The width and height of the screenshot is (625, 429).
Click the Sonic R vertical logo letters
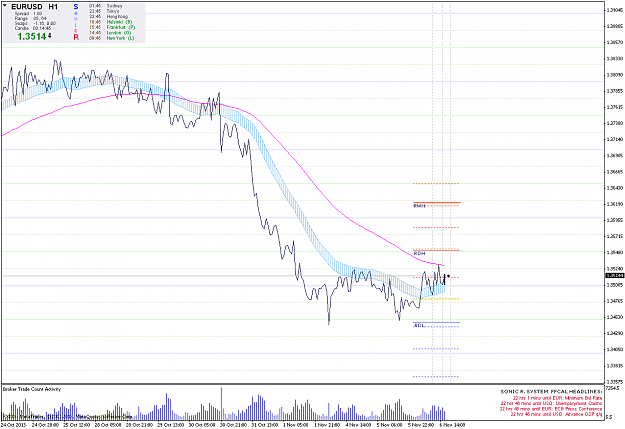[76, 22]
